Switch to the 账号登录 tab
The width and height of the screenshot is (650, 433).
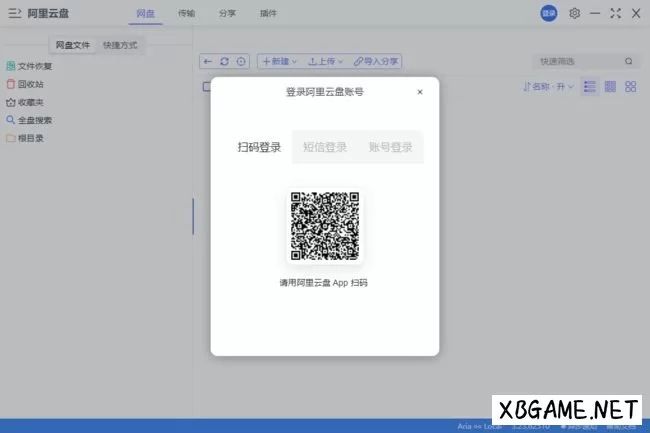click(x=390, y=147)
